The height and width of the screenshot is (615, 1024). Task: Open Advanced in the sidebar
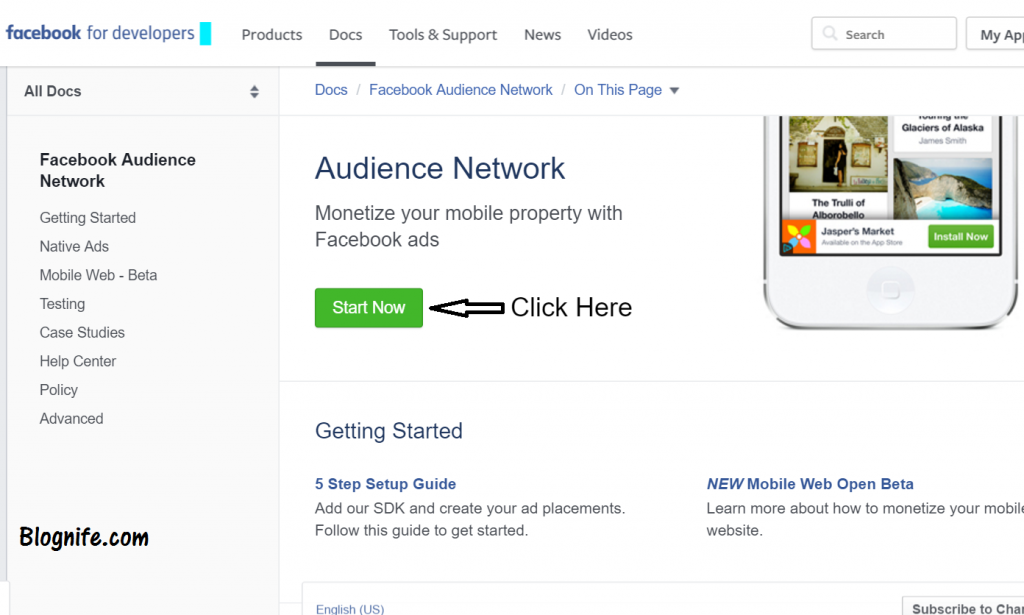[71, 418]
